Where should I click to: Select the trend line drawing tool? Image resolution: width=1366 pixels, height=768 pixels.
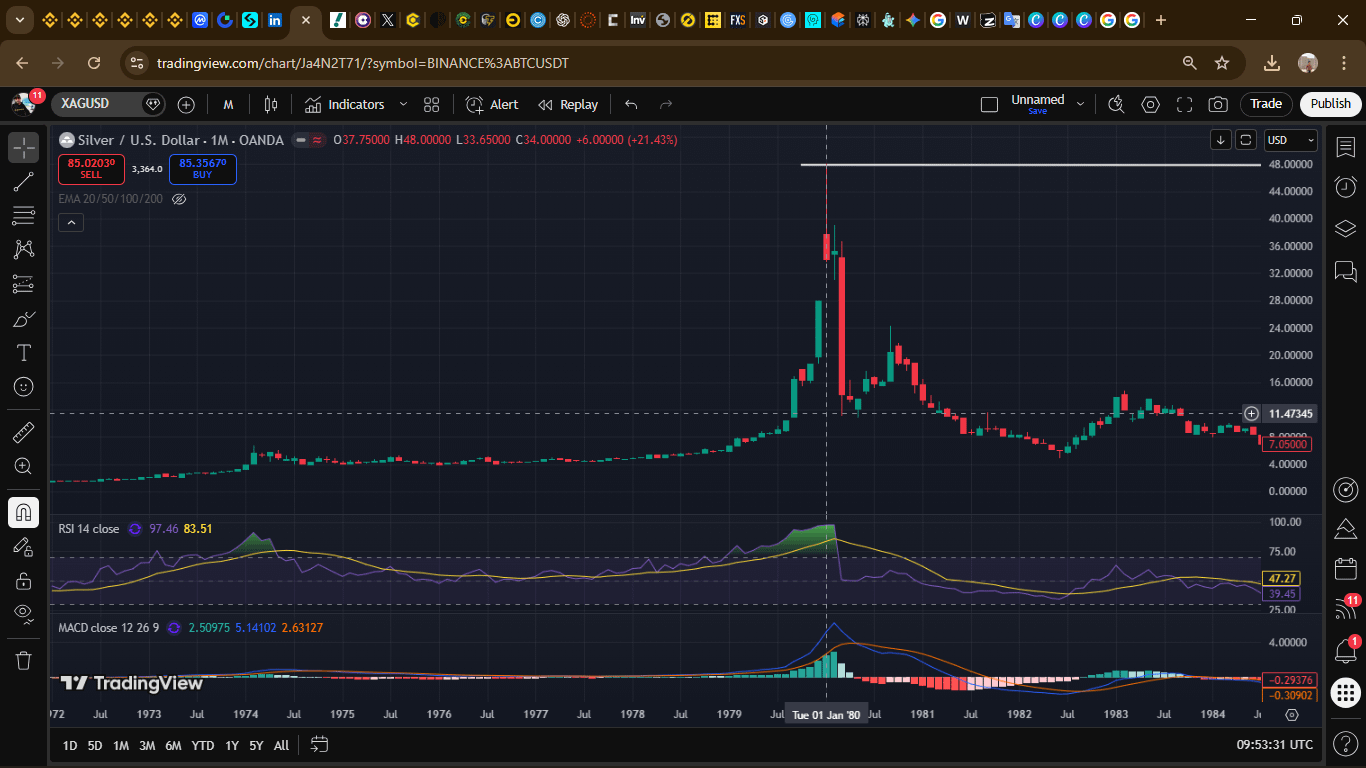point(24,181)
